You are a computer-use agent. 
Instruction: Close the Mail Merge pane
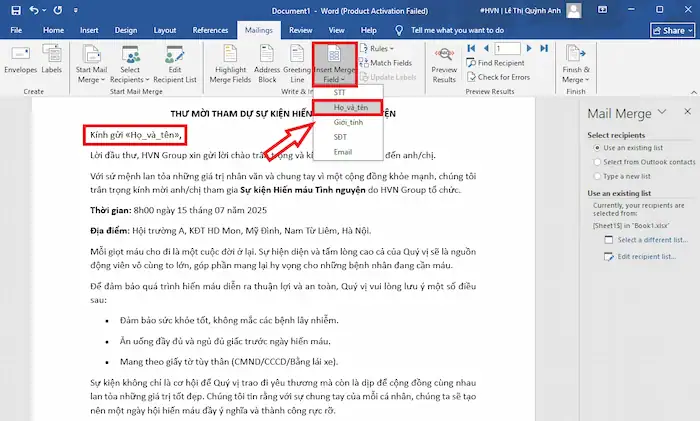687,114
